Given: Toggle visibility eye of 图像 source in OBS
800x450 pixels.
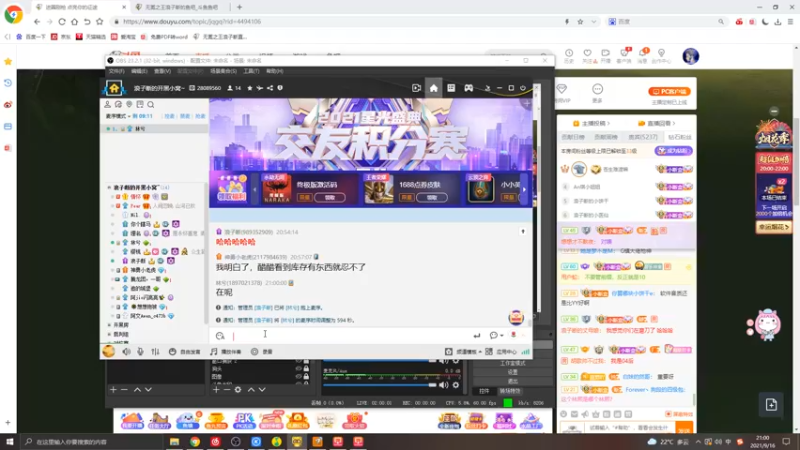Looking at the screenshot, I should pos(298,377).
